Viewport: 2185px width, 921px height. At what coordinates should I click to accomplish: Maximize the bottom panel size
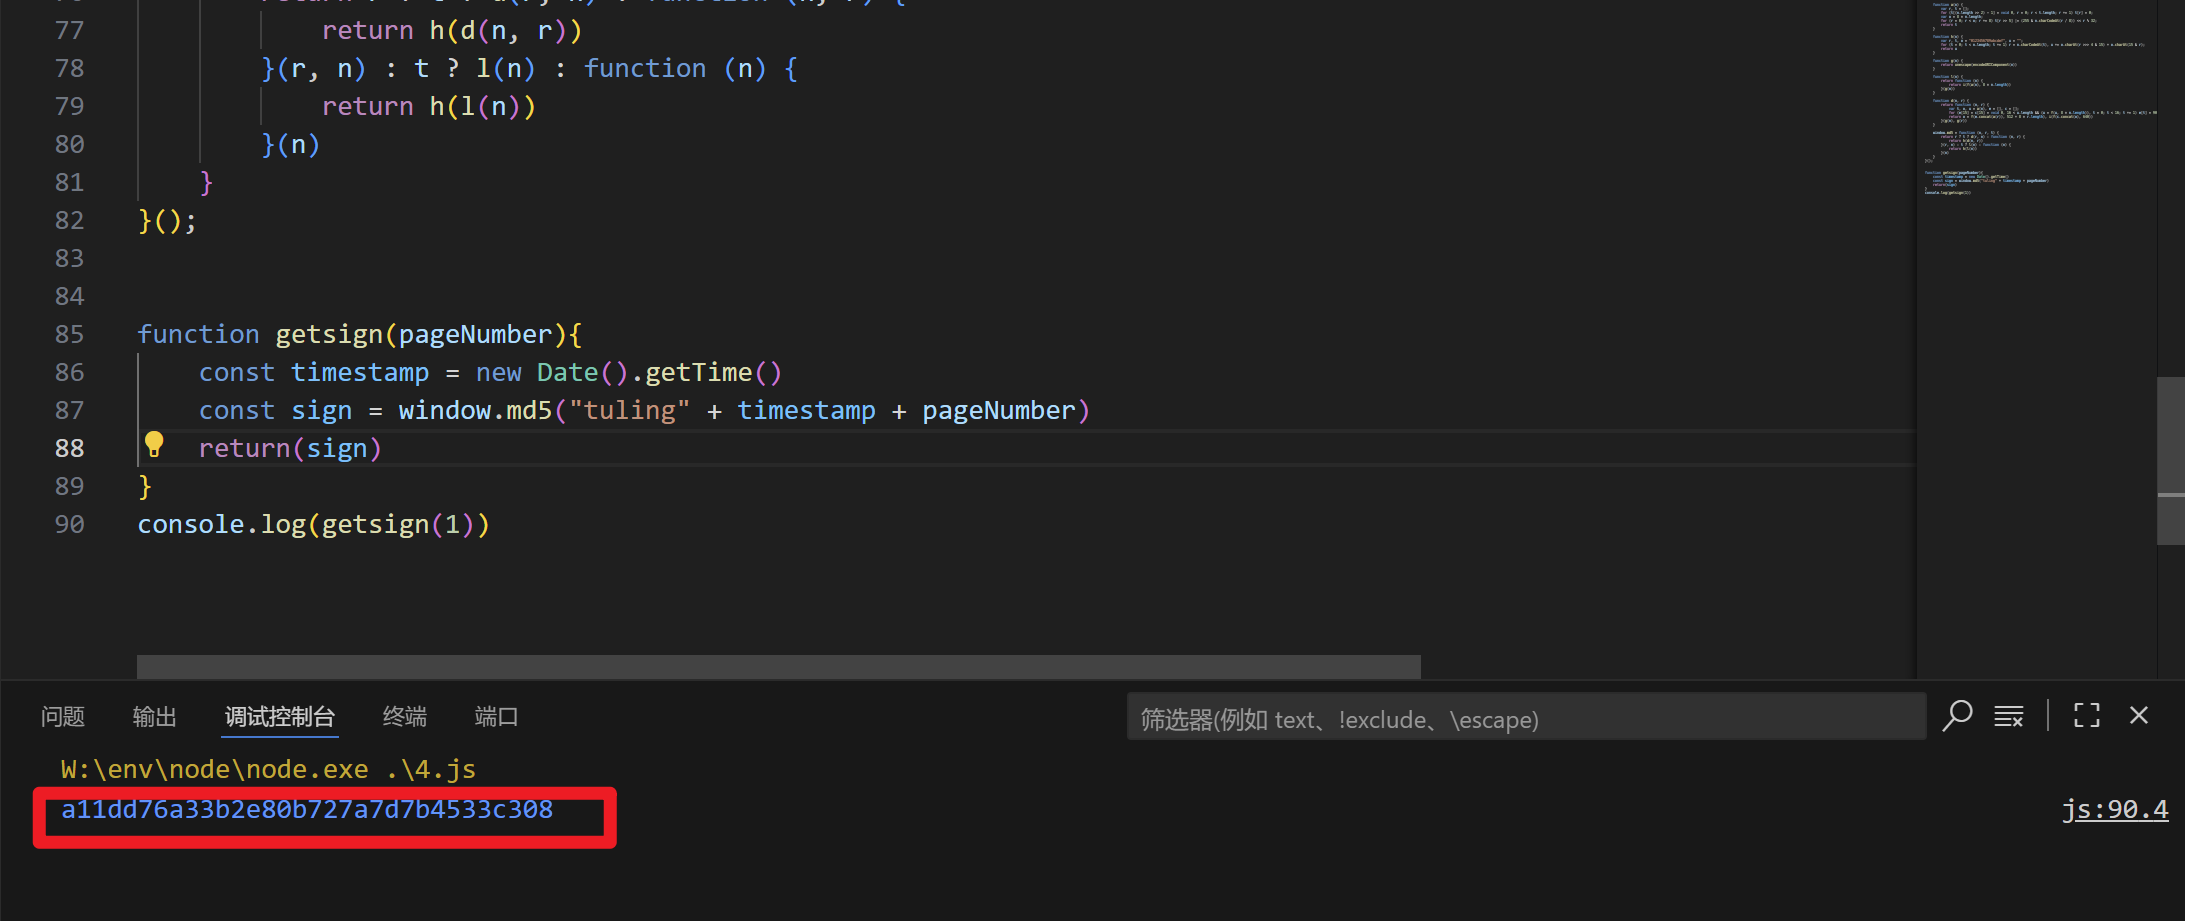(2087, 716)
